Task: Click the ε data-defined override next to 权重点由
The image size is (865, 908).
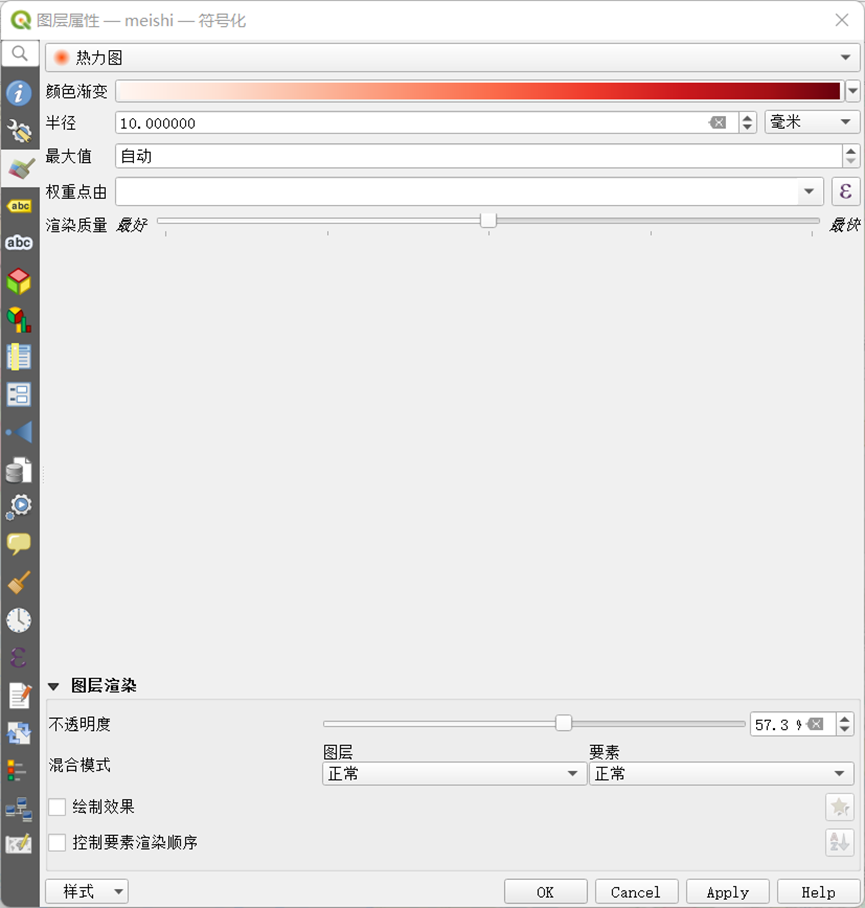Action: pos(845,190)
